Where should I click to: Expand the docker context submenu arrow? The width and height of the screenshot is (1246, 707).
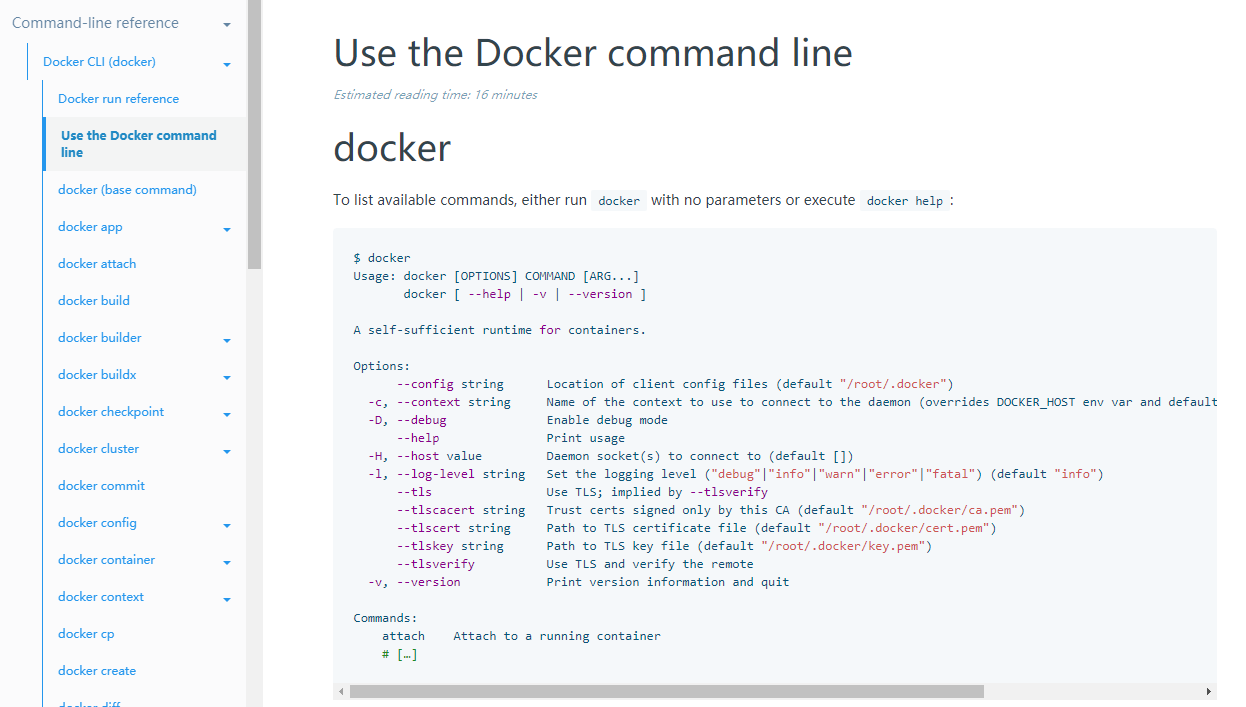(227, 600)
